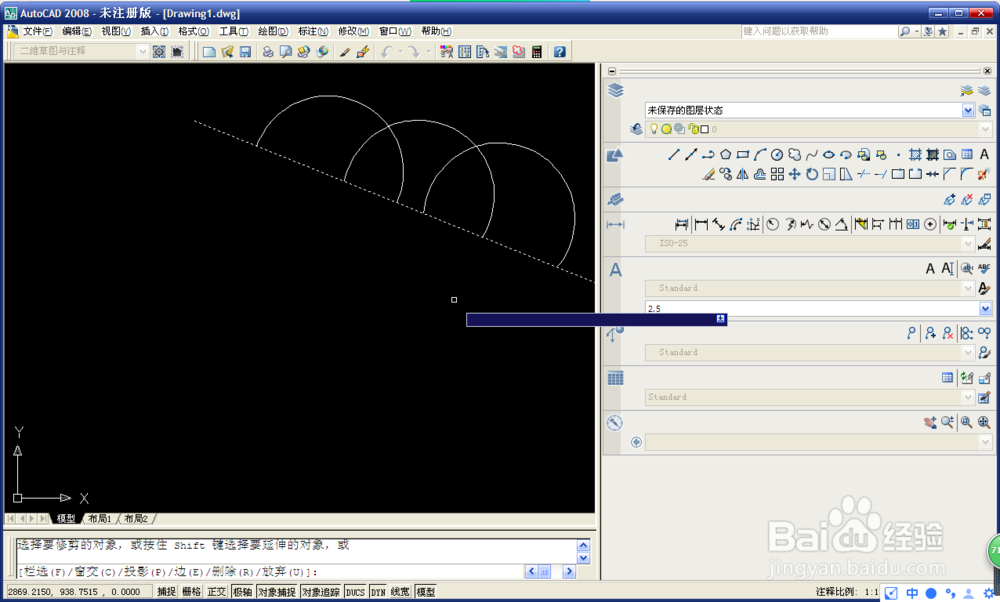Open the 修改(M) menu

point(353,31)
